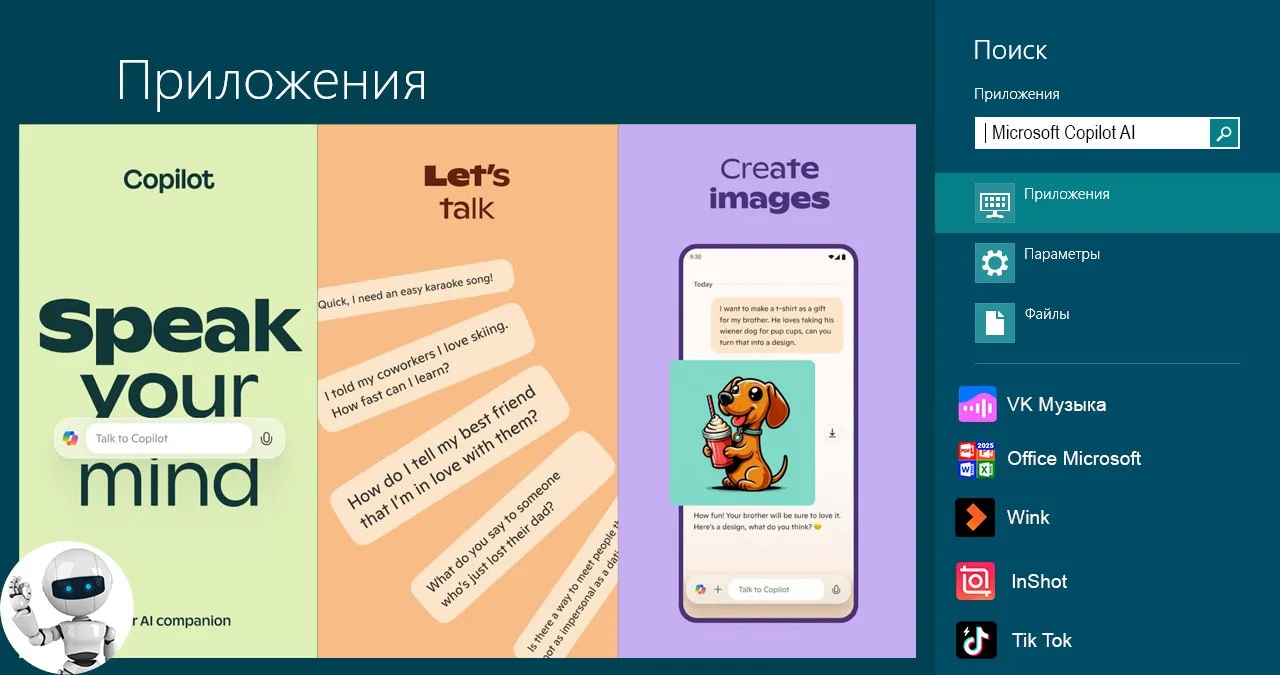Launch the InShot app icon

975,581
